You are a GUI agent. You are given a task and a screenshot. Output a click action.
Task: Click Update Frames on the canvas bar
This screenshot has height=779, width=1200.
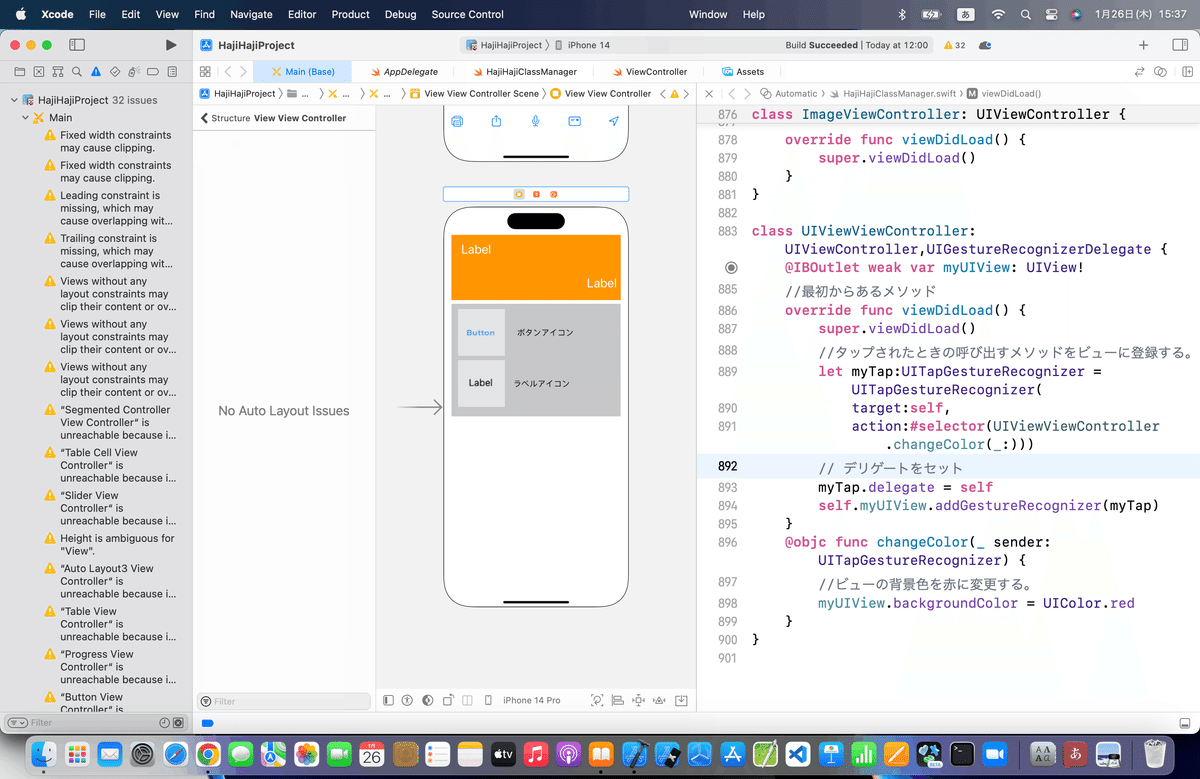pos(598,701)
